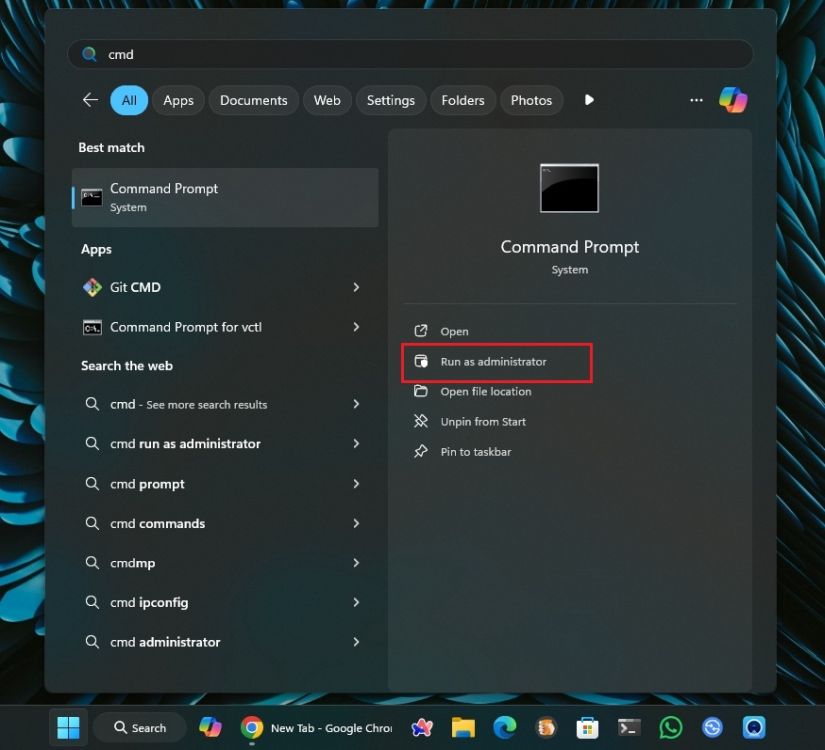This screenshot has height=750, width=825.
Task: Launch File Explorer from the taskbar
Action: tap(462, 727)
